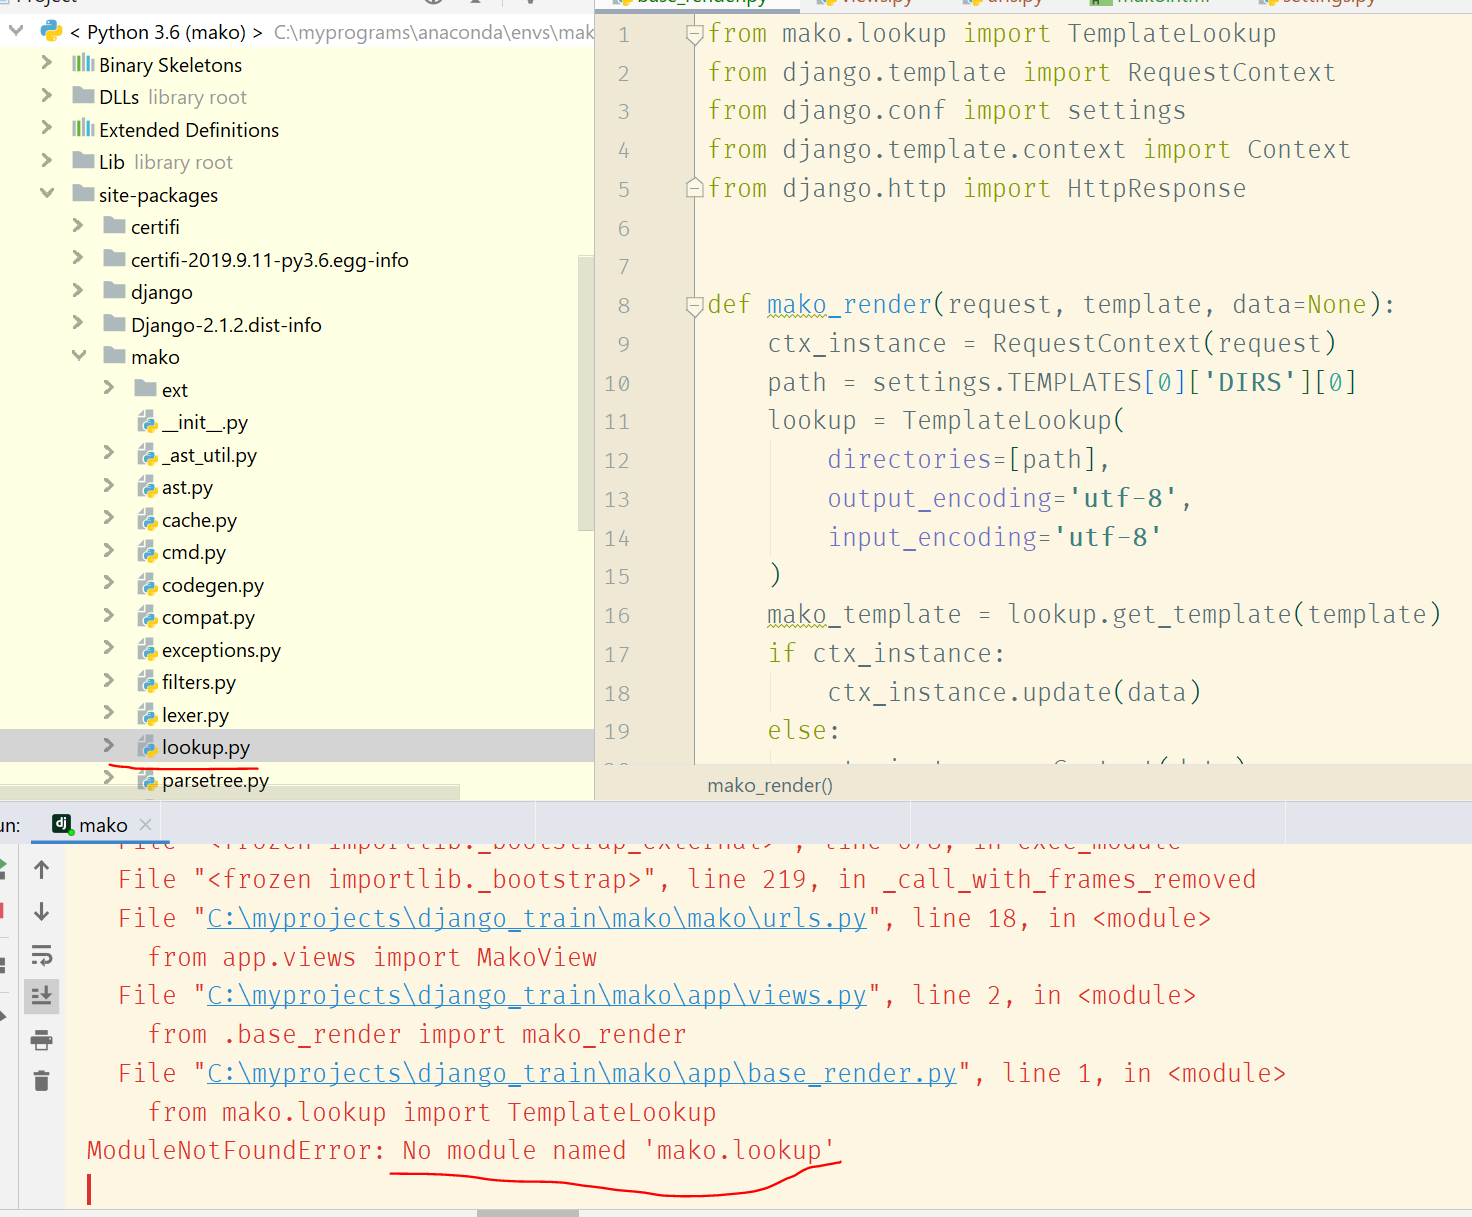Collapse the Python 3.6 (mako) node
This screenshot has width=1472, height=1217.
tap(16, 31)
